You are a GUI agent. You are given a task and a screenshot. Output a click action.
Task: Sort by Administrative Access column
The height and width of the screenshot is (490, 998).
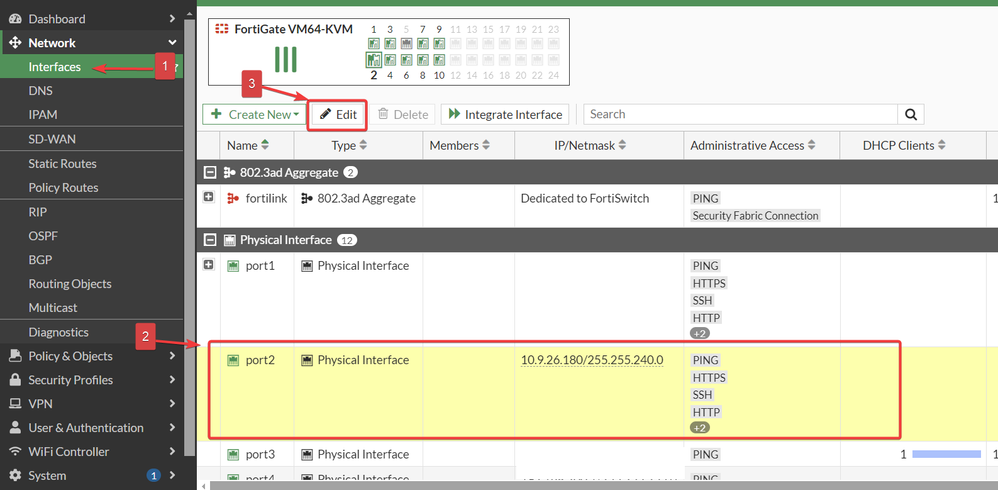click(x=753, y=146)
